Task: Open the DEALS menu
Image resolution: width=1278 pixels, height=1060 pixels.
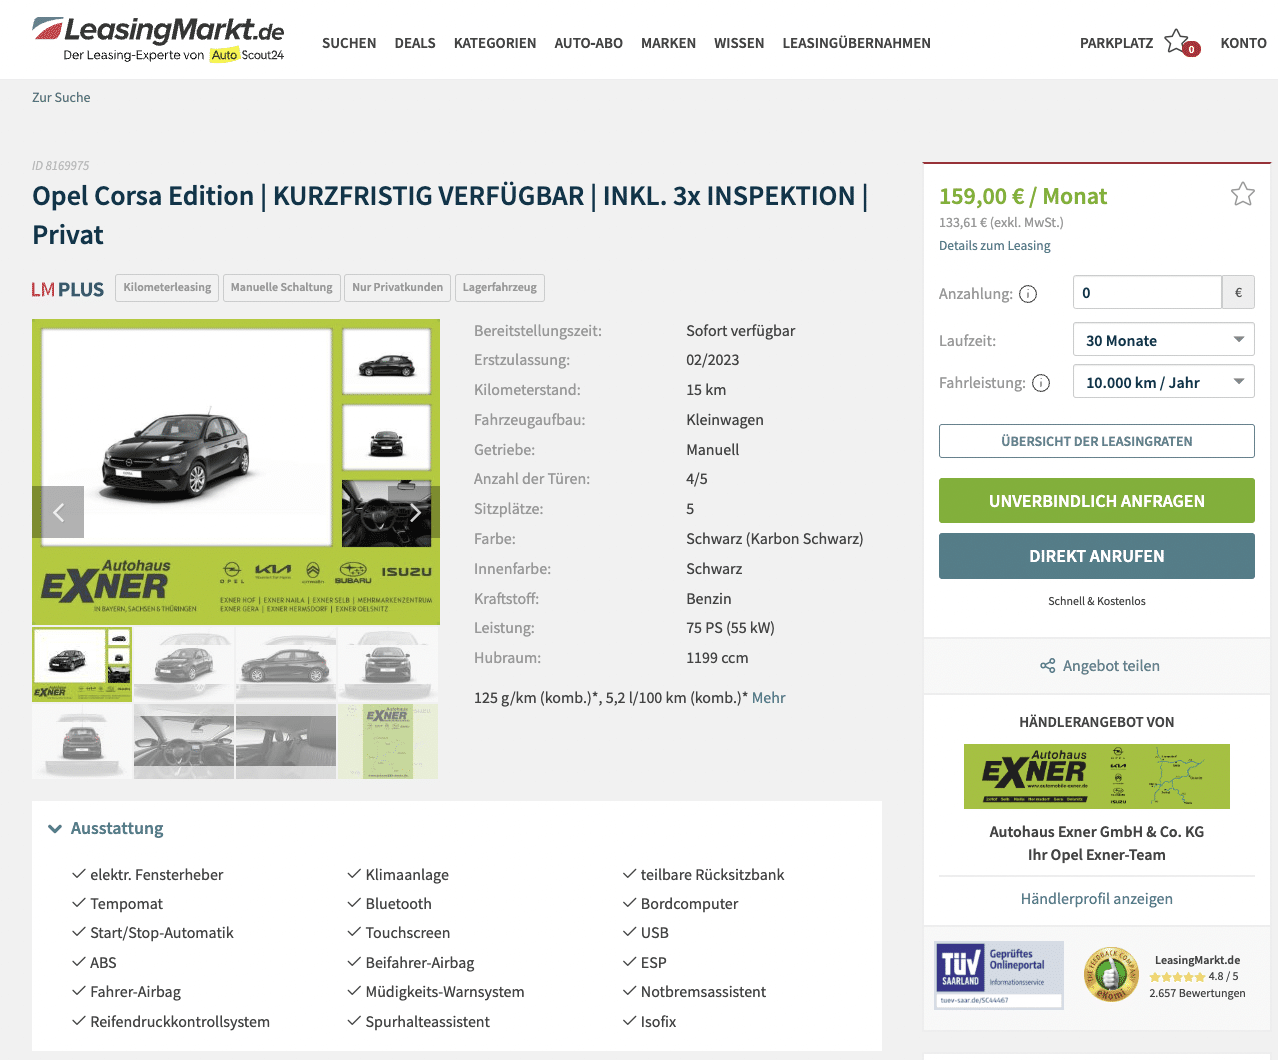Action: pos(415,43)
